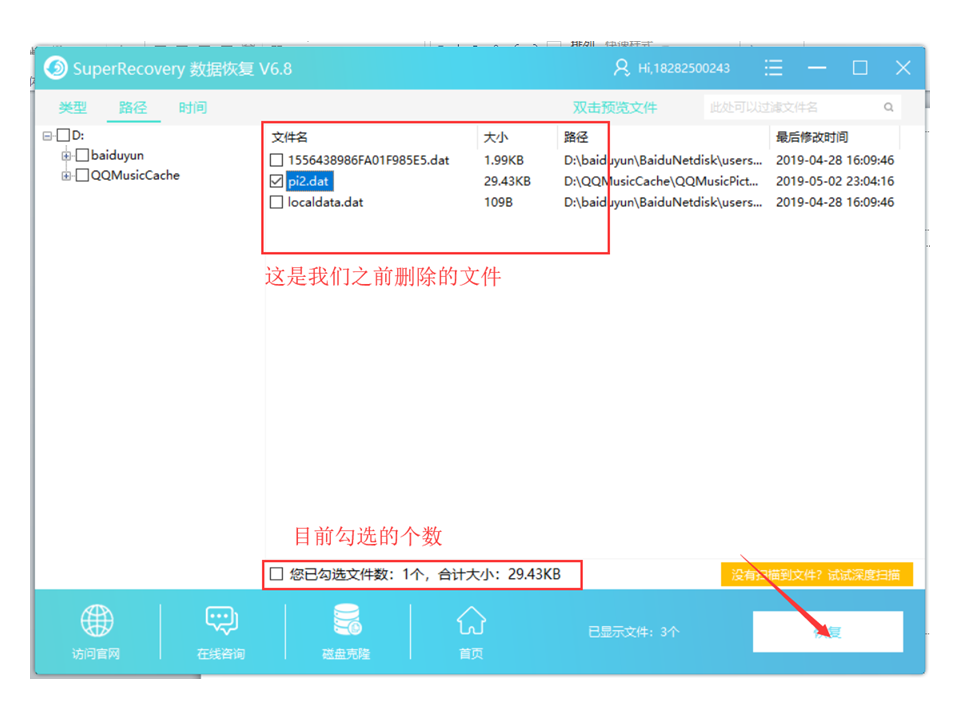Click the 恢复 recover button
Screen dimensions: 960x720
tap(828, 632)
